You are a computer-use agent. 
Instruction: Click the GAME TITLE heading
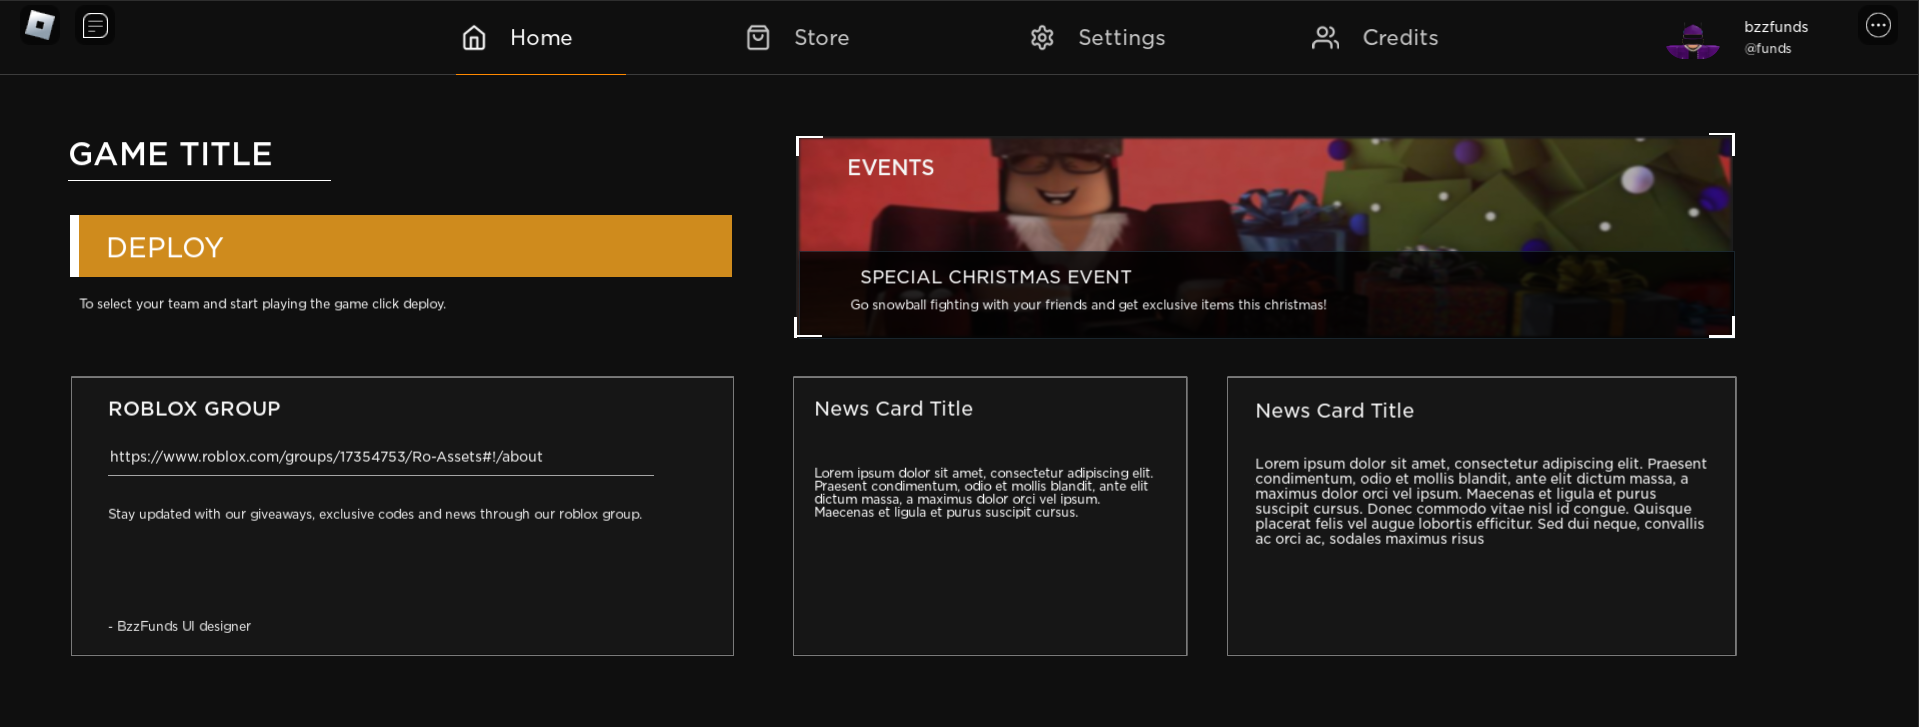click(171, 154)
